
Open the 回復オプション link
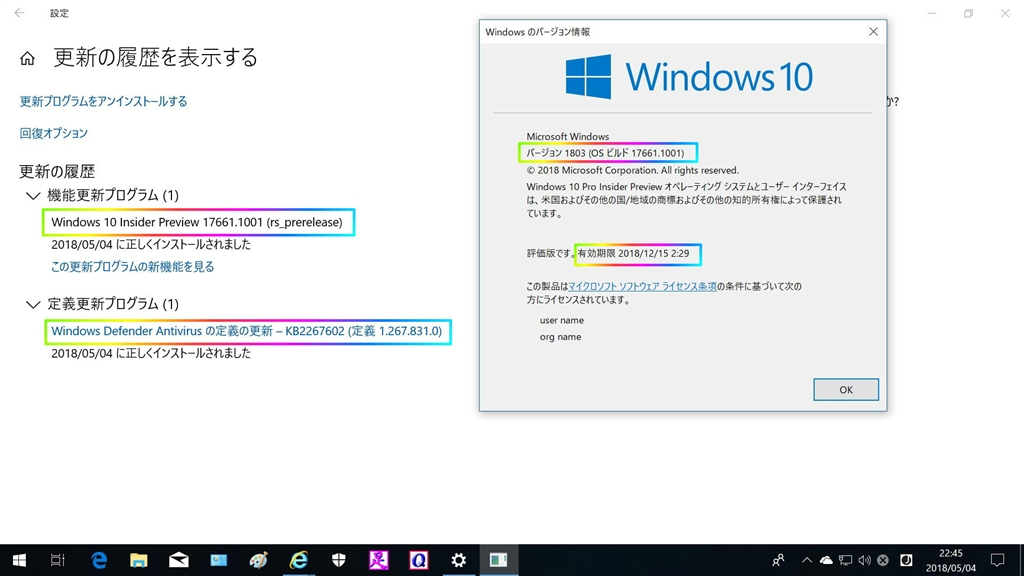pyautogui.click(x=54, y=133)
